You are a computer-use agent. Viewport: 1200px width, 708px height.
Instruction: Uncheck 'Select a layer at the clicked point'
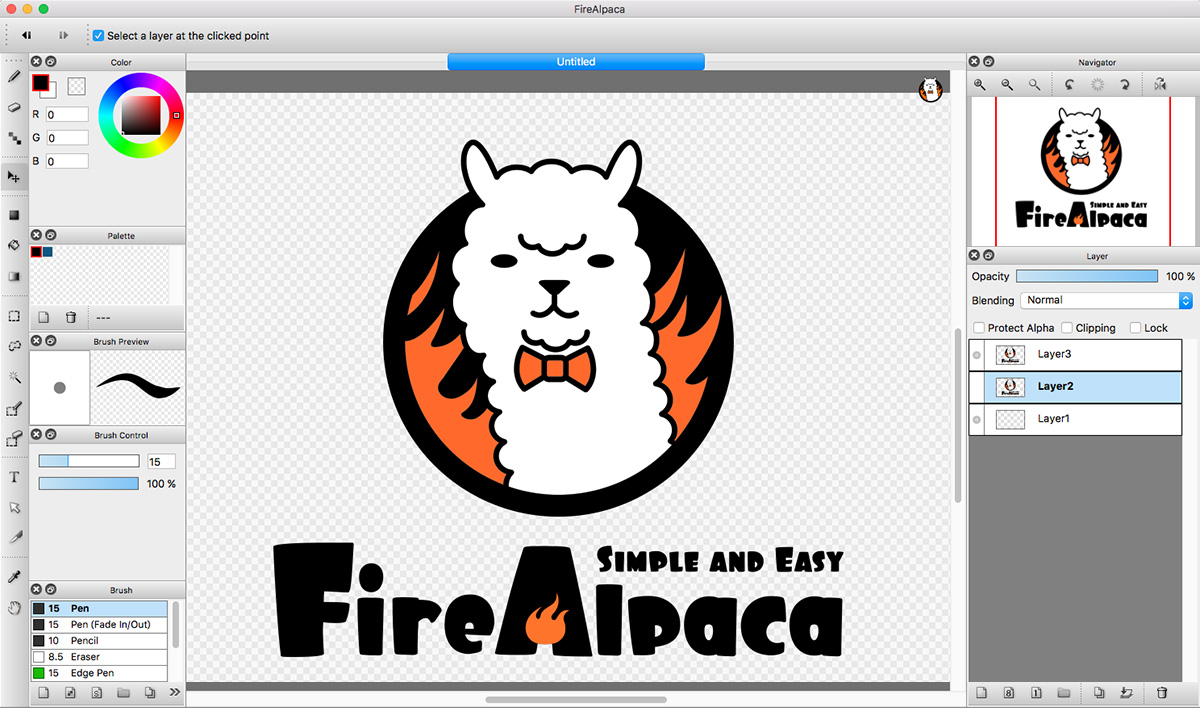(97, 35)
